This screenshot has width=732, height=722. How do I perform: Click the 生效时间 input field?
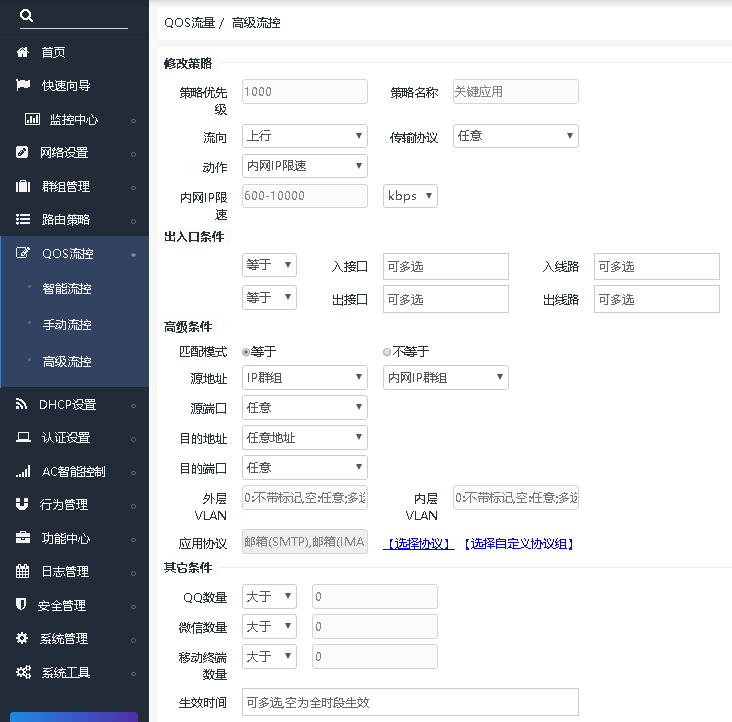410,702
